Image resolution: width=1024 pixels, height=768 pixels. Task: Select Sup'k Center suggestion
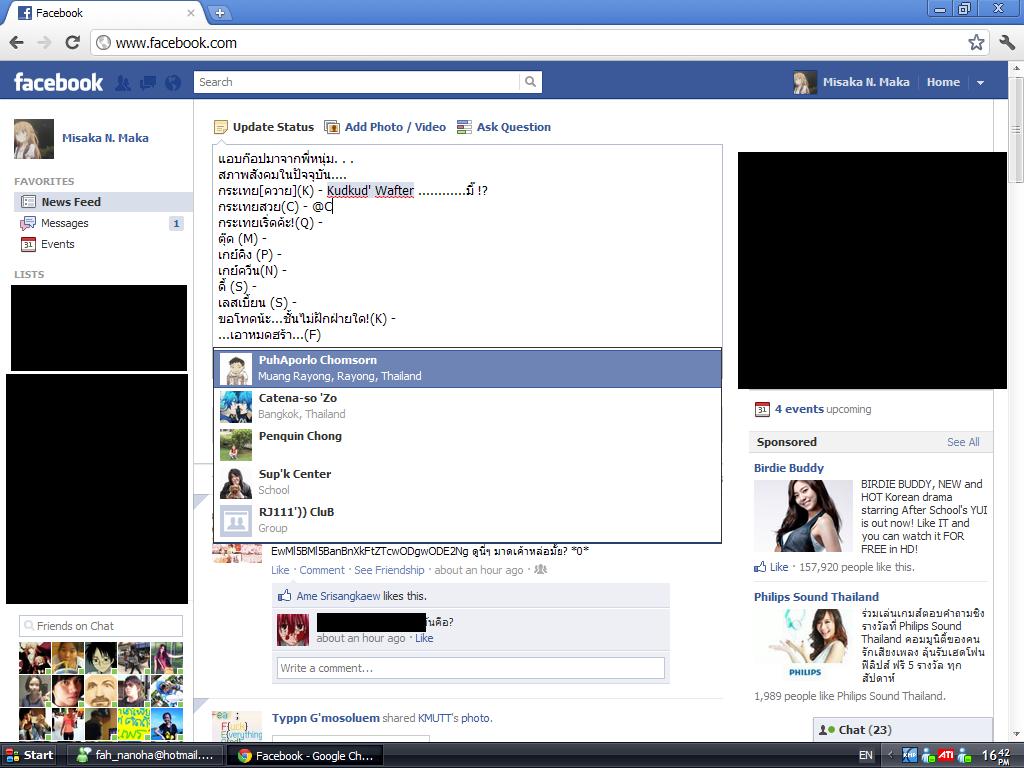(468, 482)
